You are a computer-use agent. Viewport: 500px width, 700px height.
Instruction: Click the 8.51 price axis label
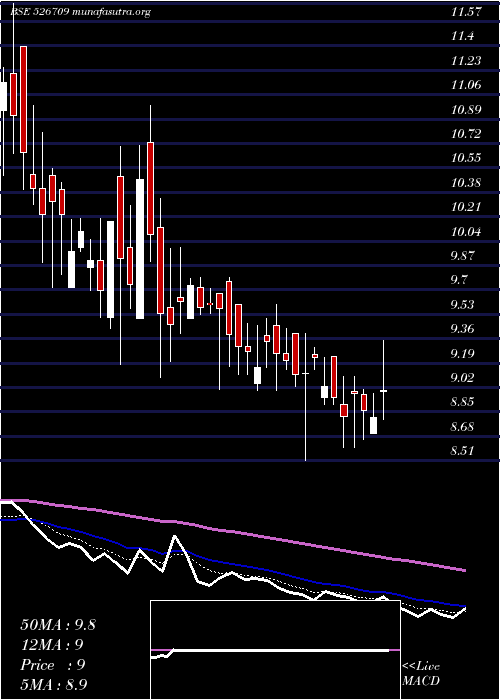pos(462,450)
